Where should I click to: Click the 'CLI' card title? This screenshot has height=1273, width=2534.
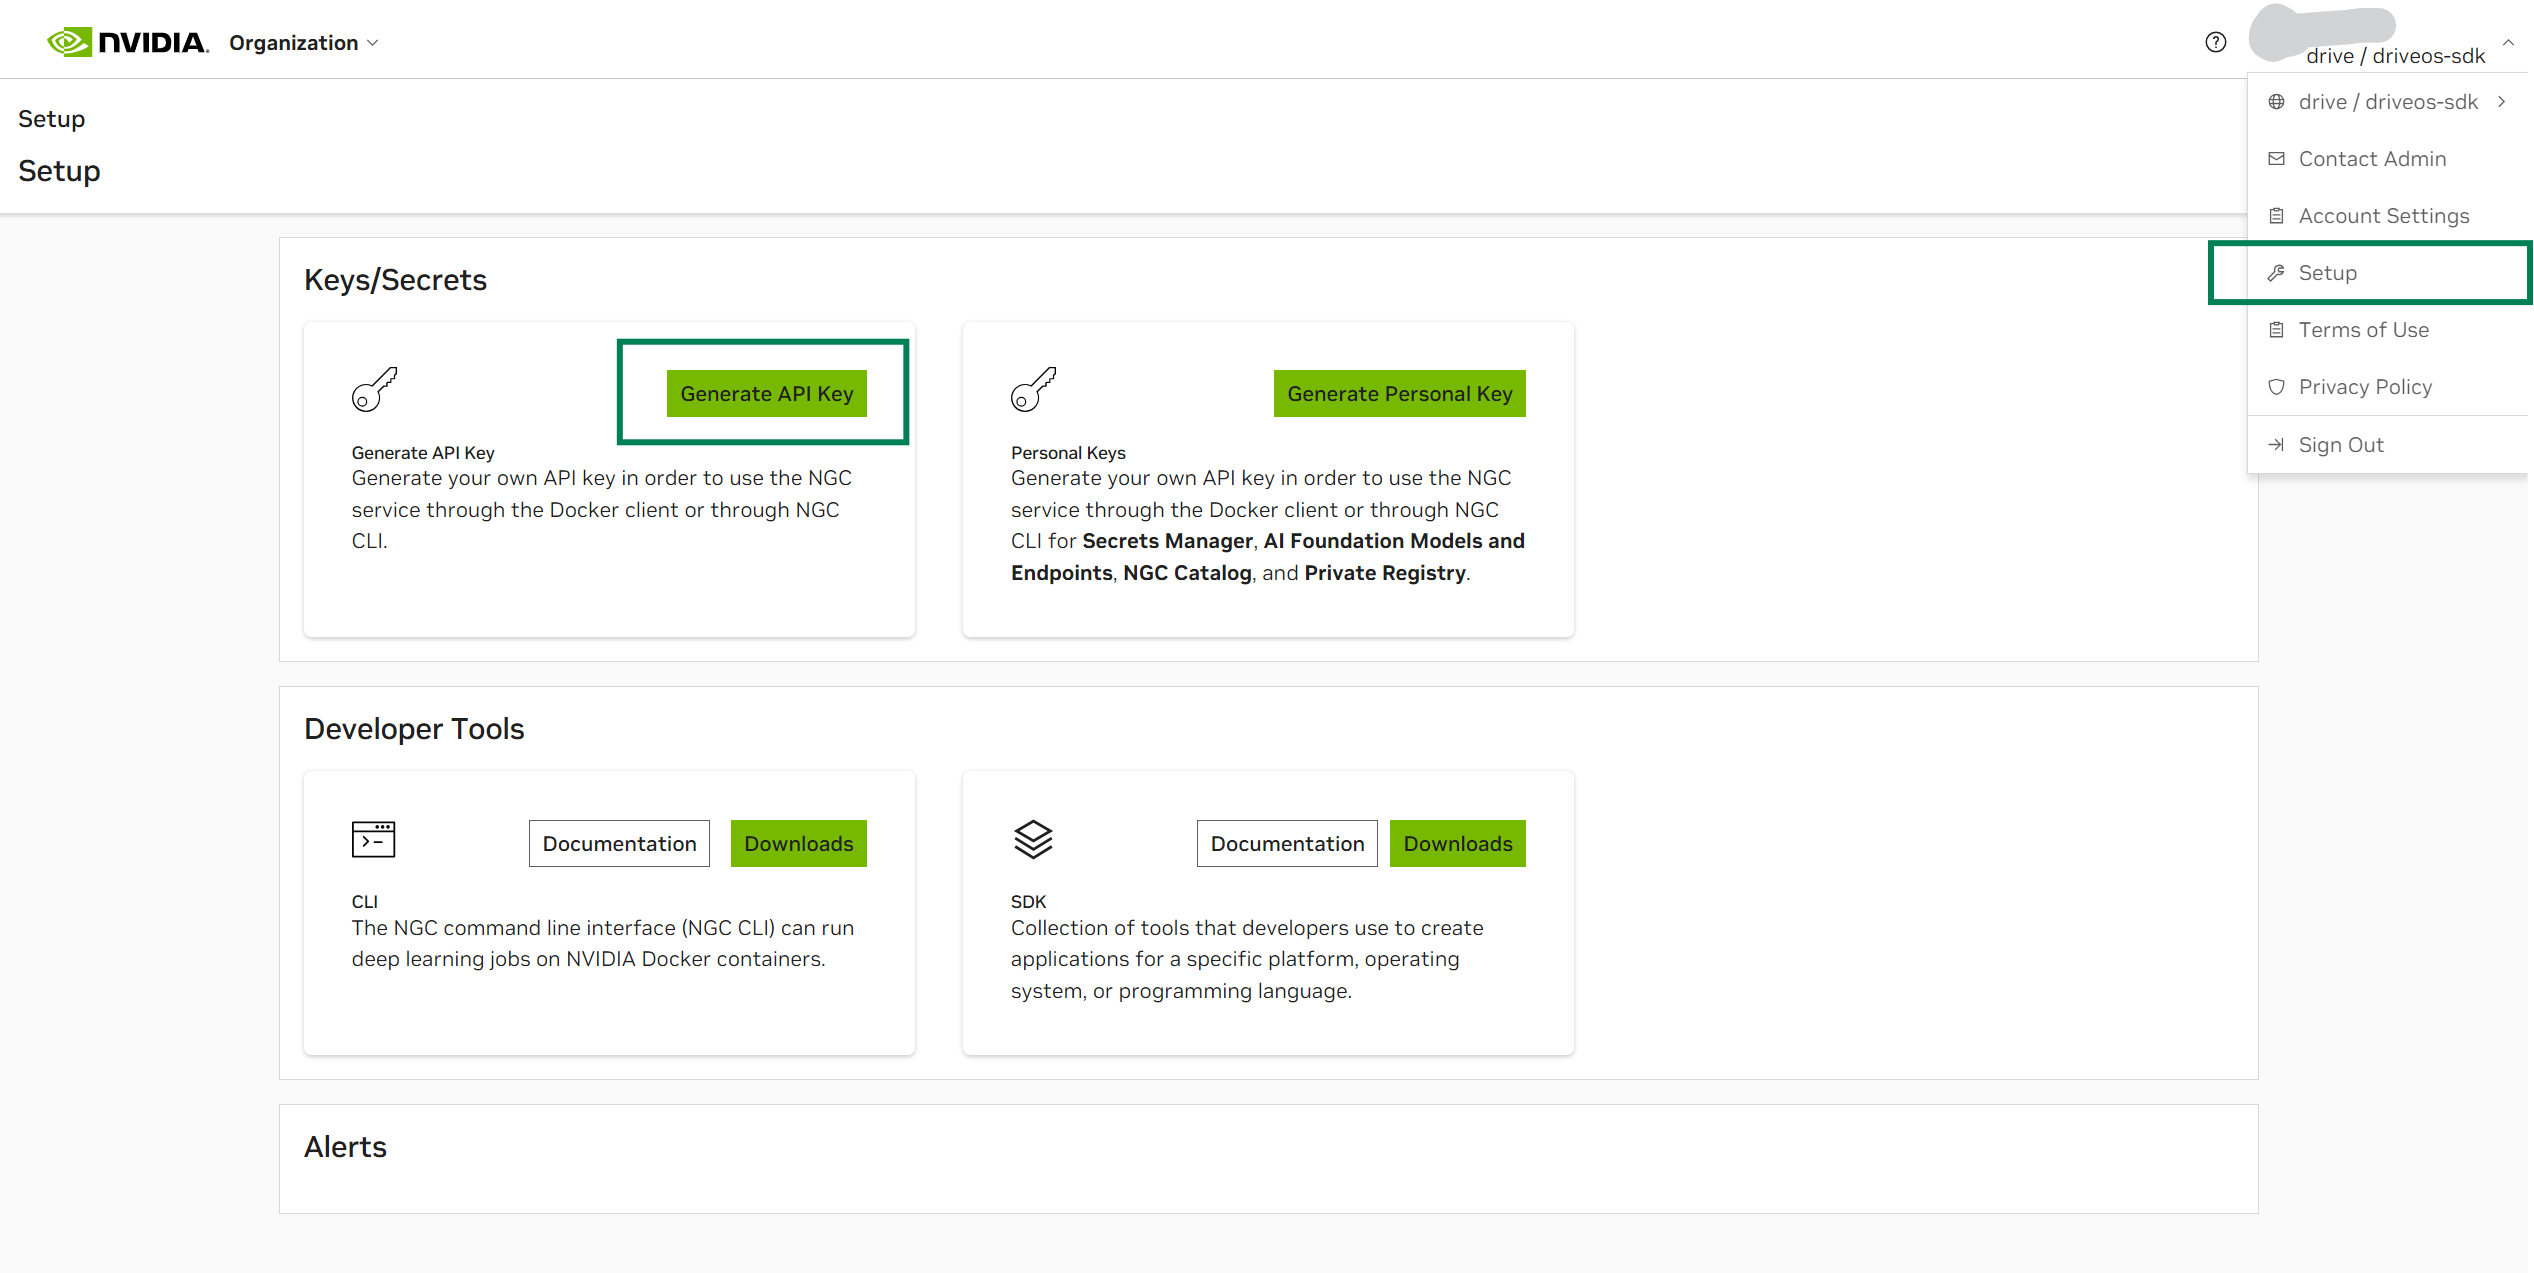click(365, 902)
